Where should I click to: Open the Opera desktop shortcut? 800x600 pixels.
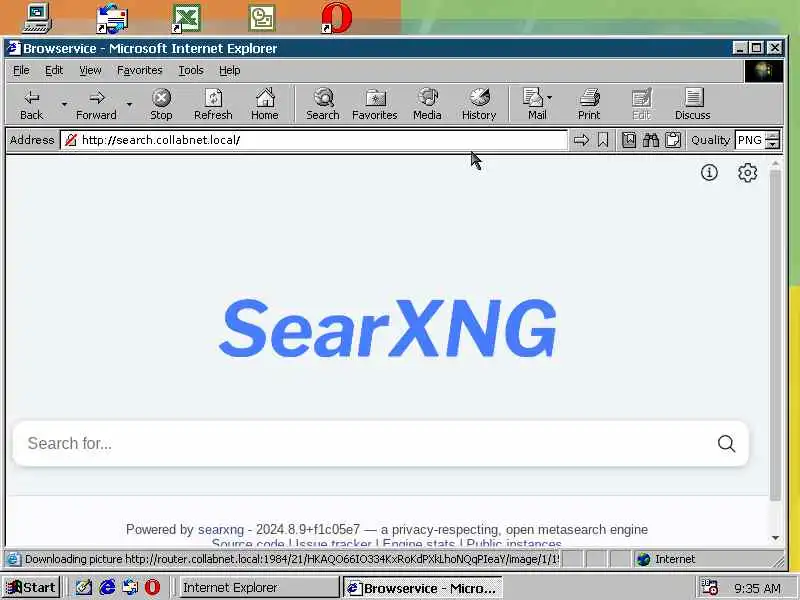pos(337,18)
